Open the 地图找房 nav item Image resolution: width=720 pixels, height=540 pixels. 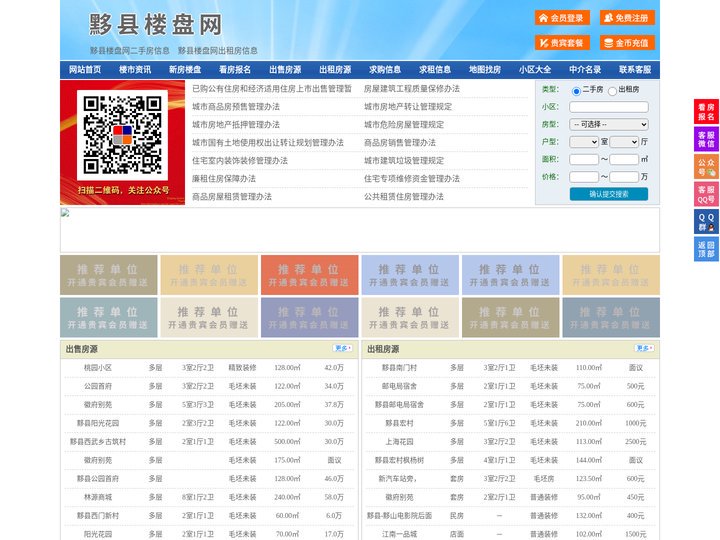click(485, 70)
